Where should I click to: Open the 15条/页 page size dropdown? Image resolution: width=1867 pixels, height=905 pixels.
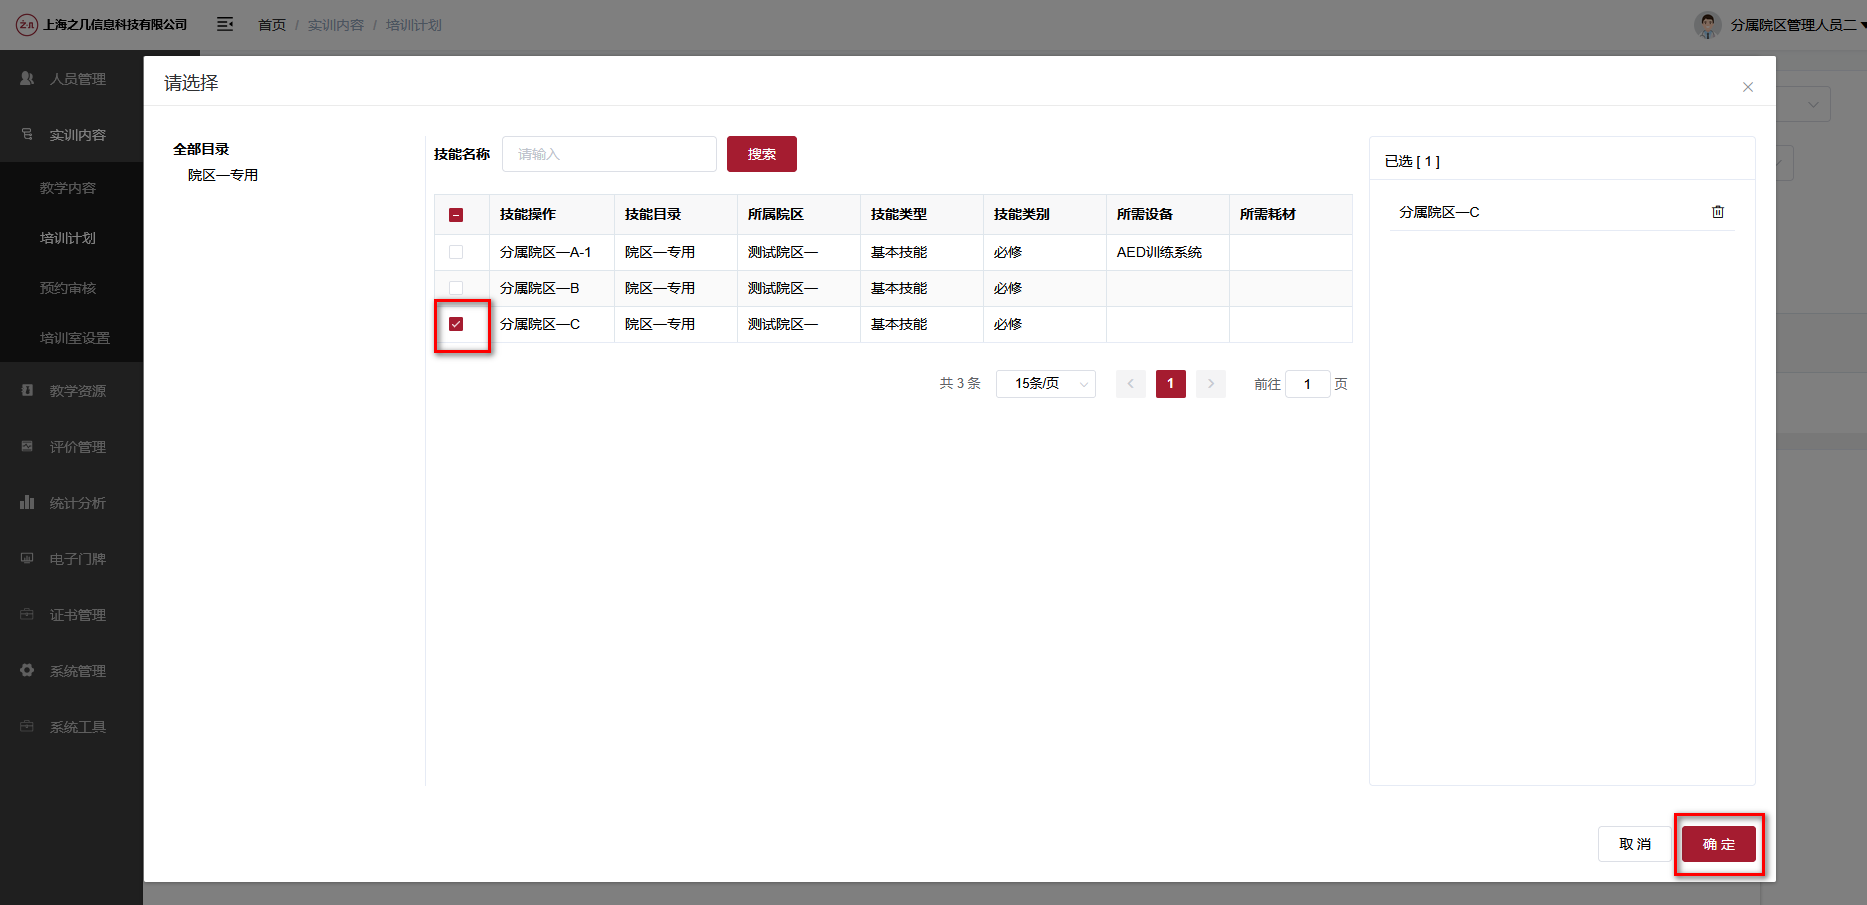point(1046,384)
